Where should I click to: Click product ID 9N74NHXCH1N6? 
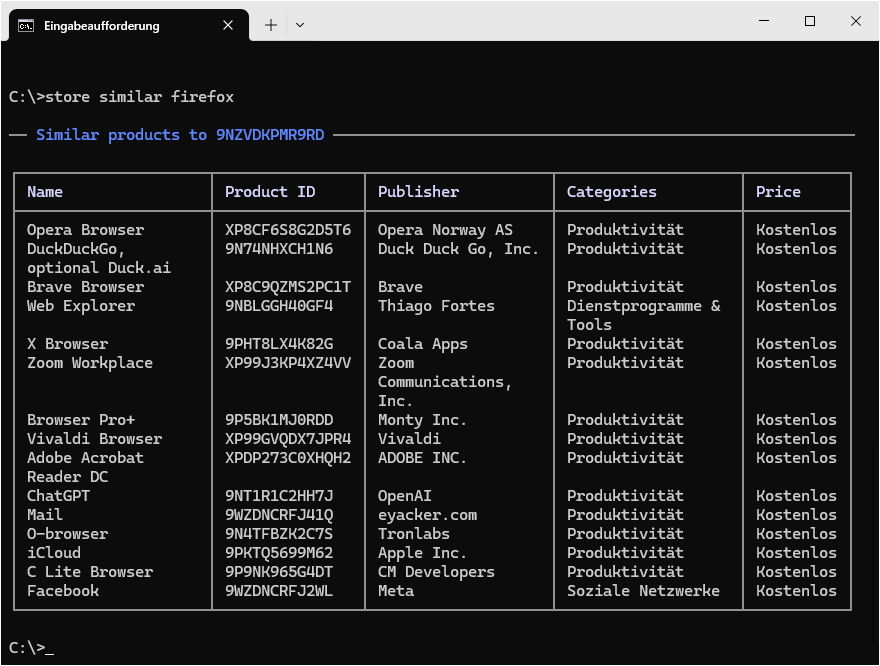pyautogui.click(x=279, y=249)
